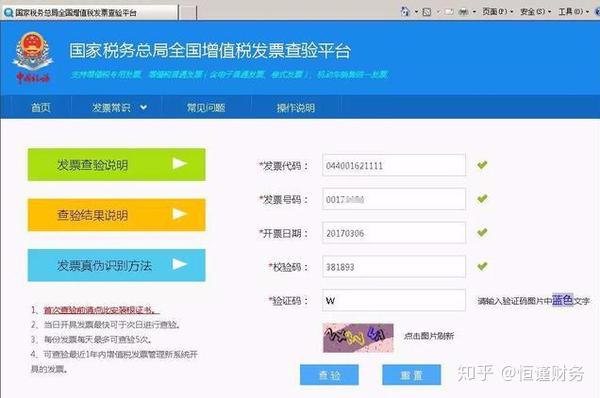Click the *验证码 field label

click(x=288, y=300)
